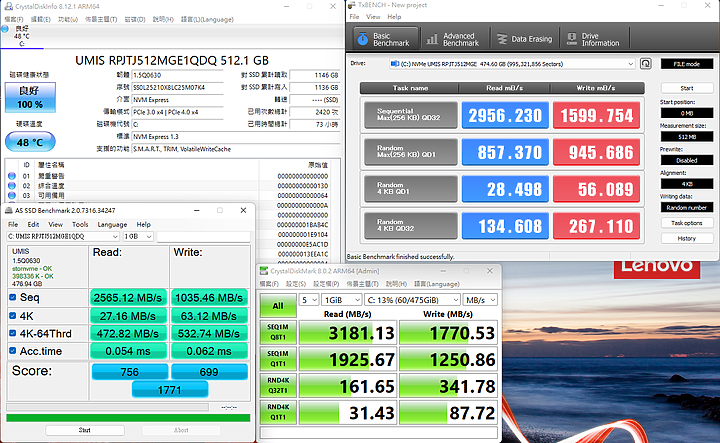Open AS SSD Language menu

point(112,224)
